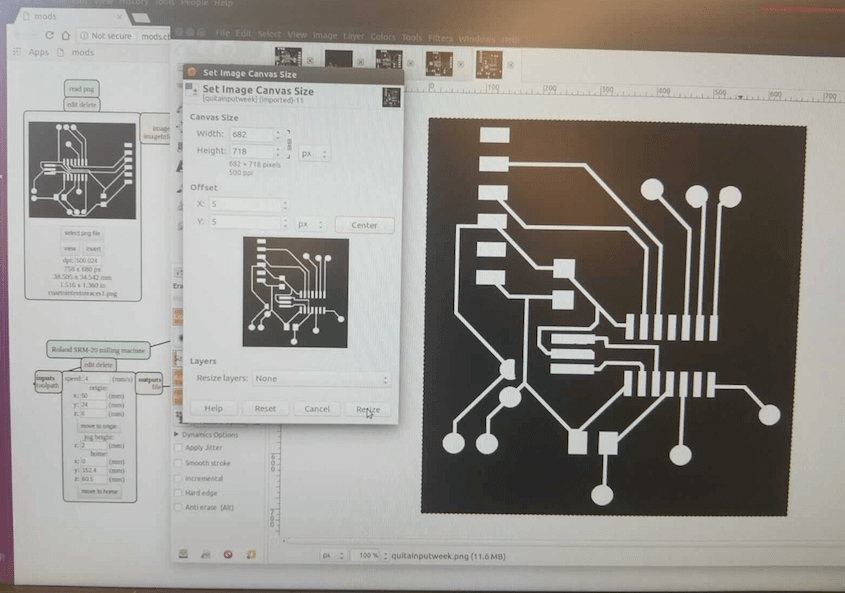845x593 pixels.
Task: Enable the Incremental checkbox
Action: [178, 478]
